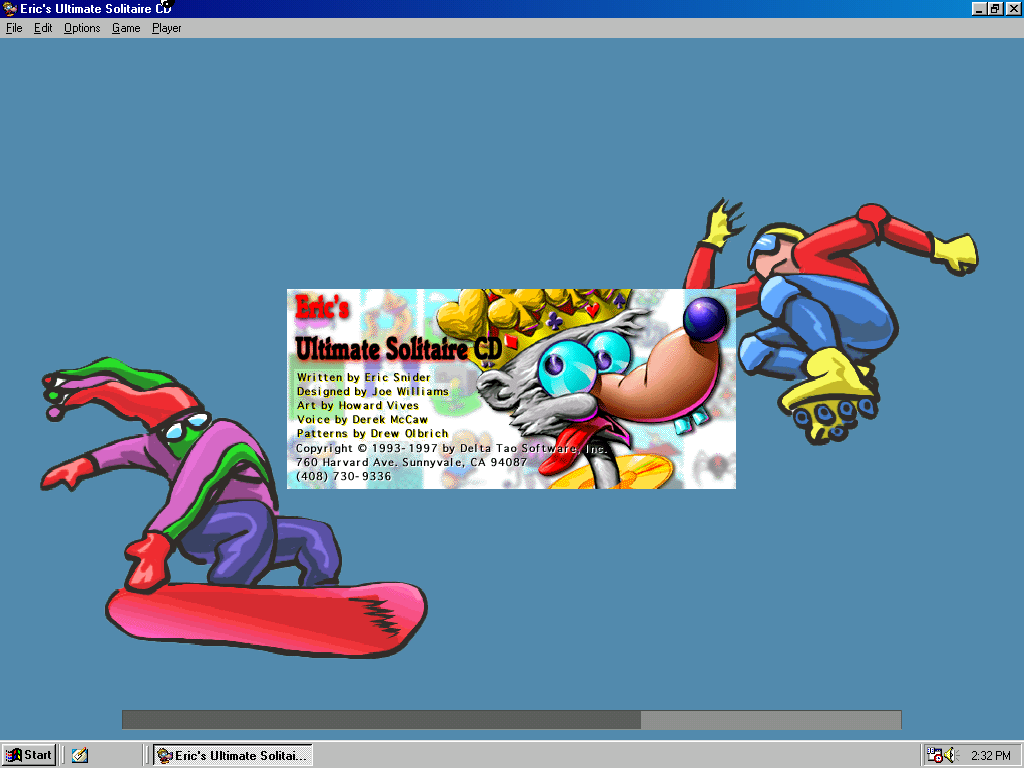1024x768 pixels.
Task: Click the snowboarder character graphic
Action: (x=234, y=506)
